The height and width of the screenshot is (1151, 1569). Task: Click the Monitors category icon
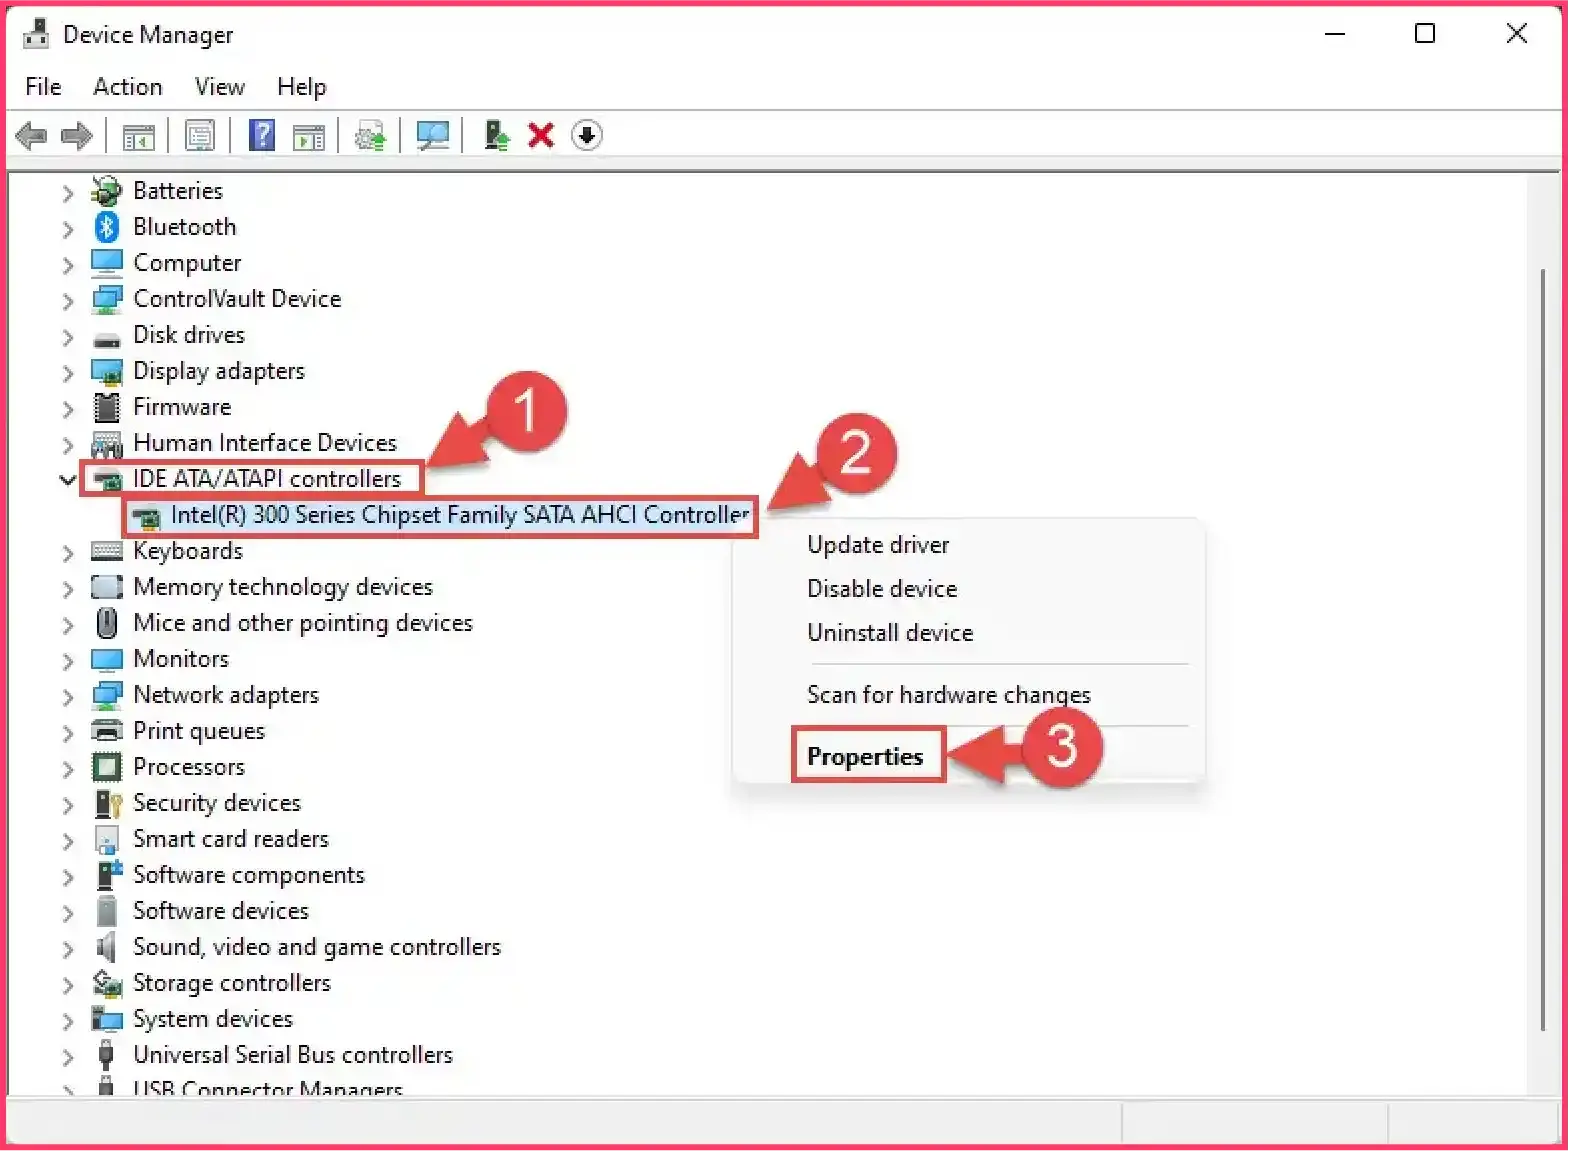(106, 659)
